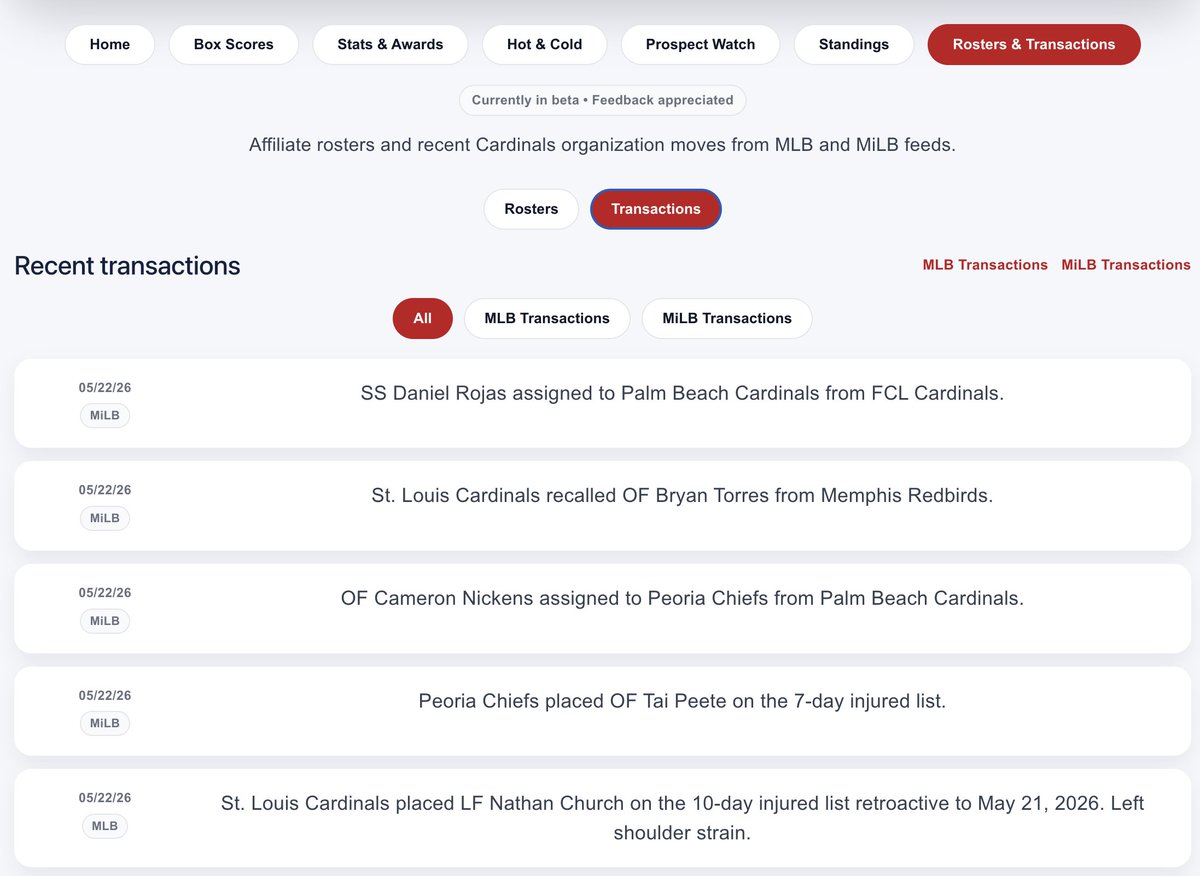Click the MiLB tag on Cameron Nickens row

[x=104, y=621]
